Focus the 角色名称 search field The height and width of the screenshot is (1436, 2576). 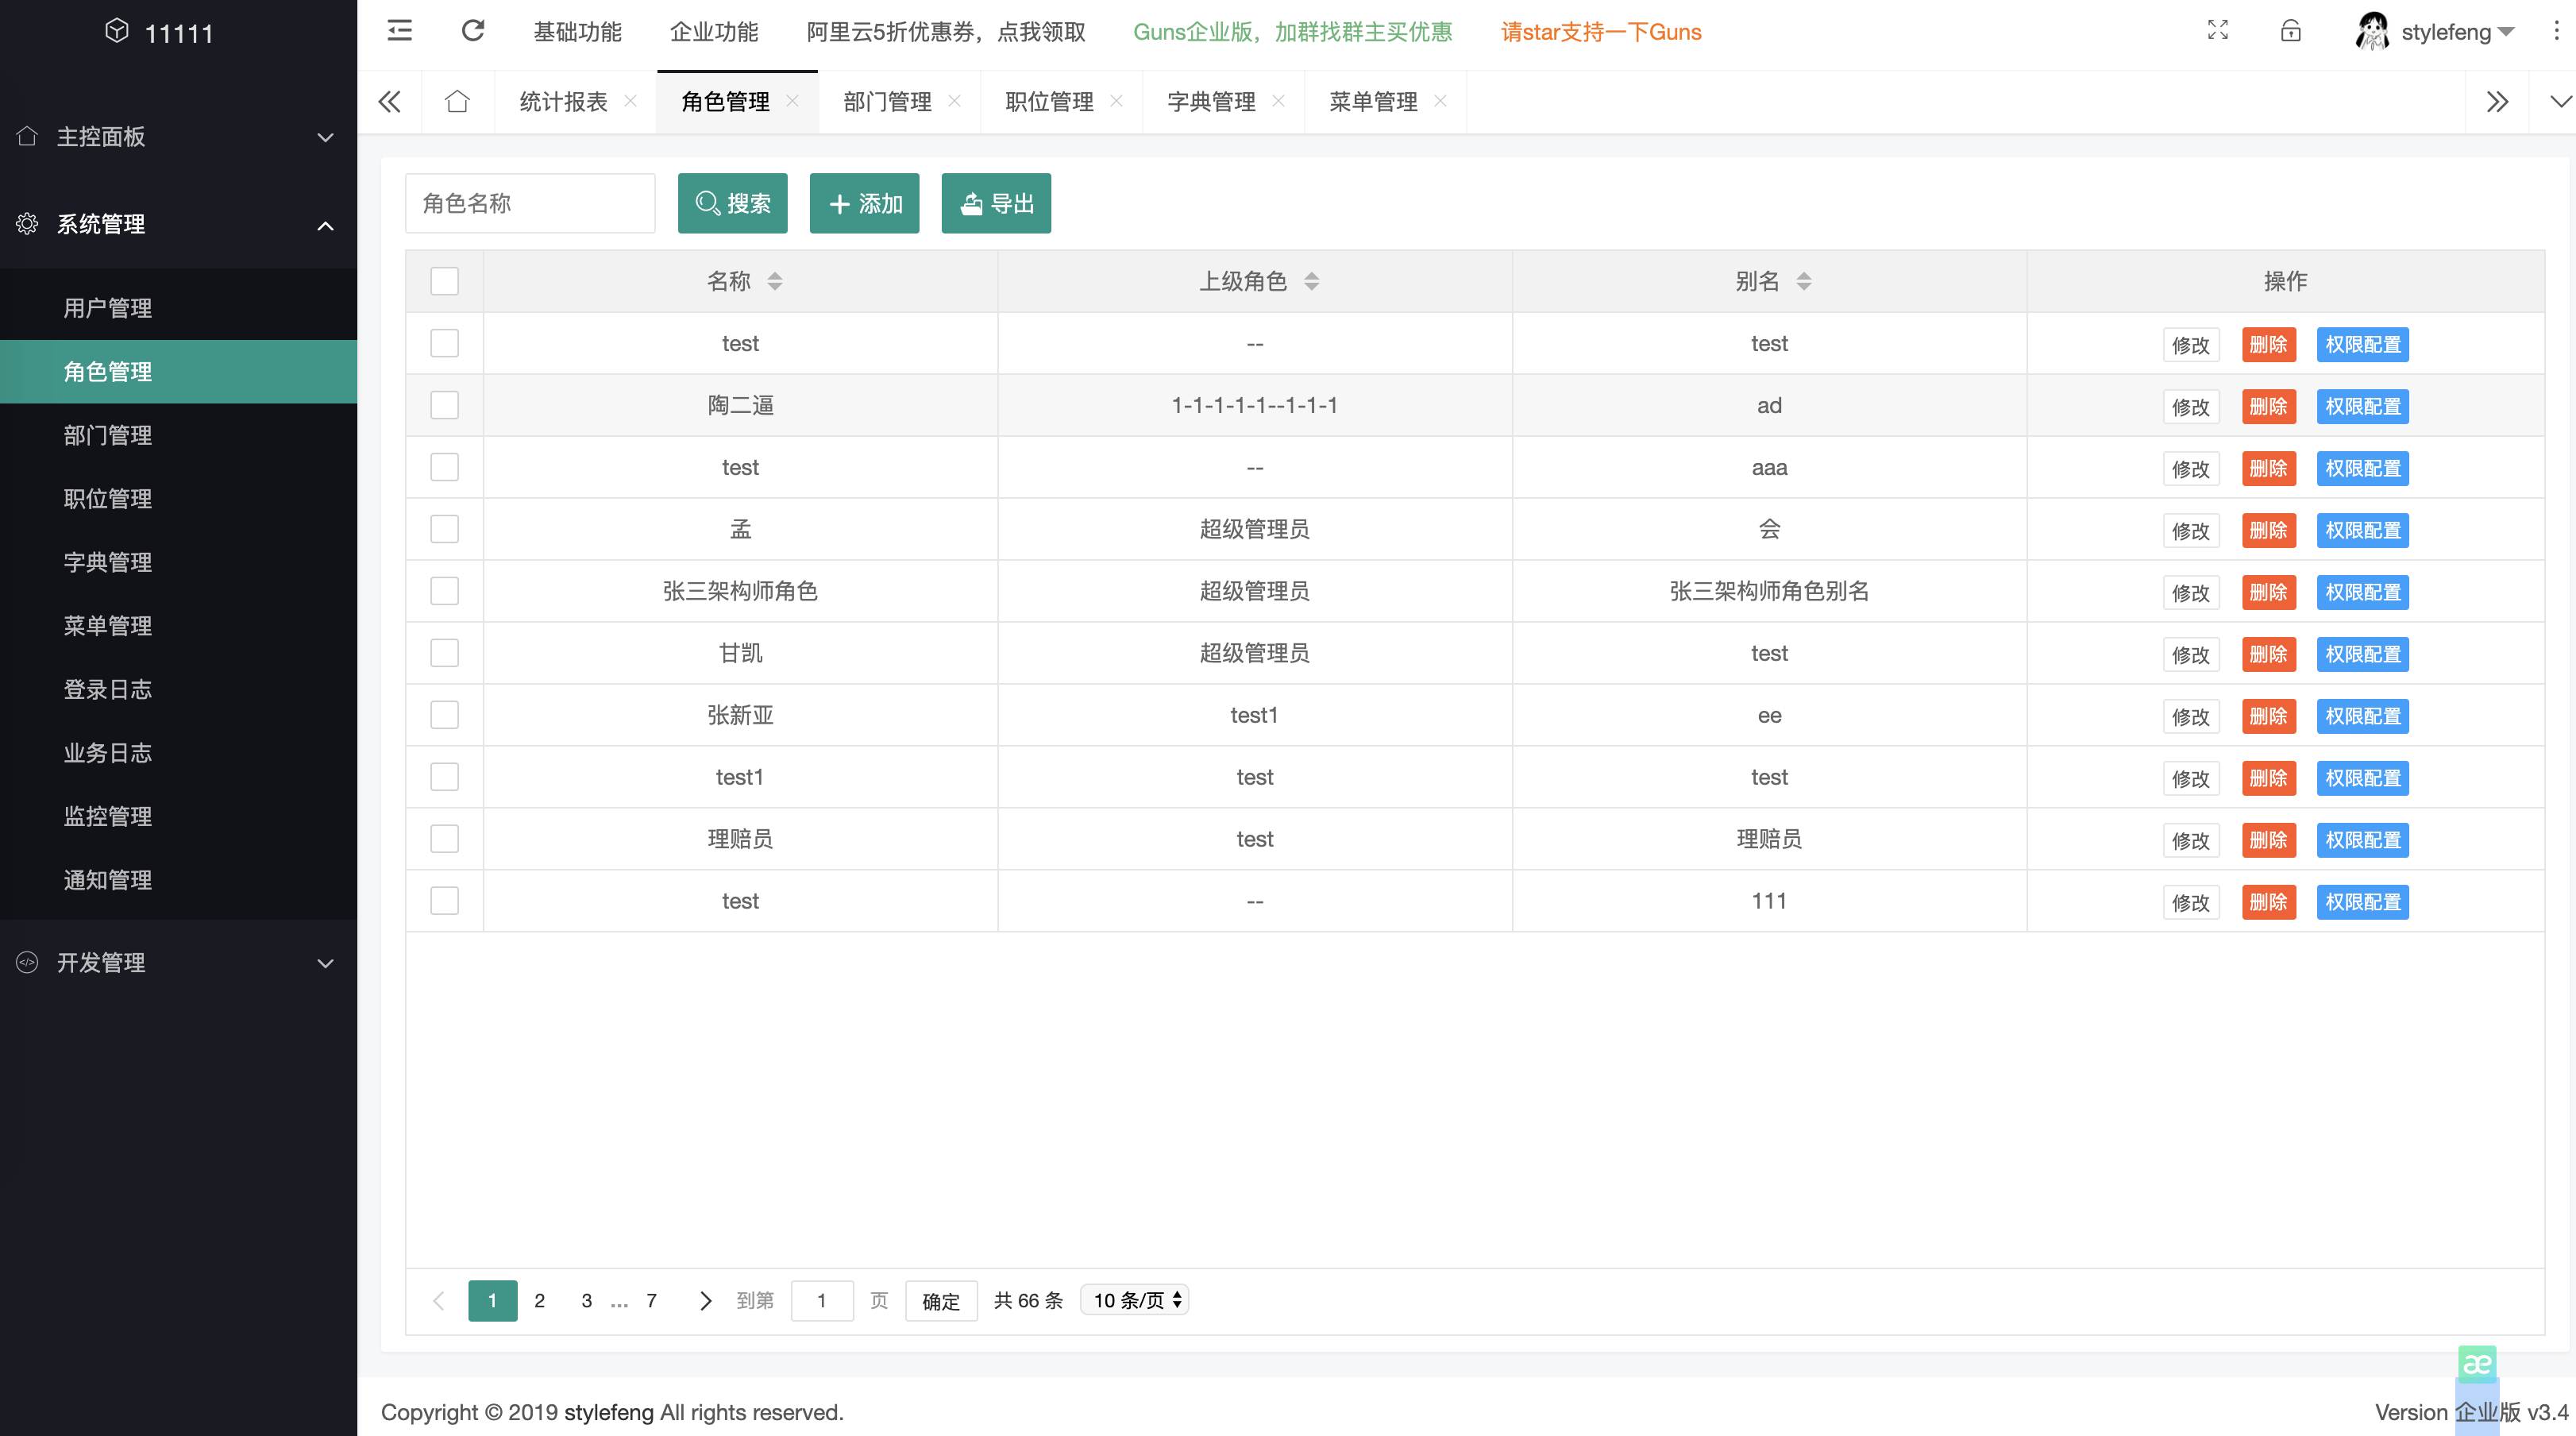click(530, 204)
